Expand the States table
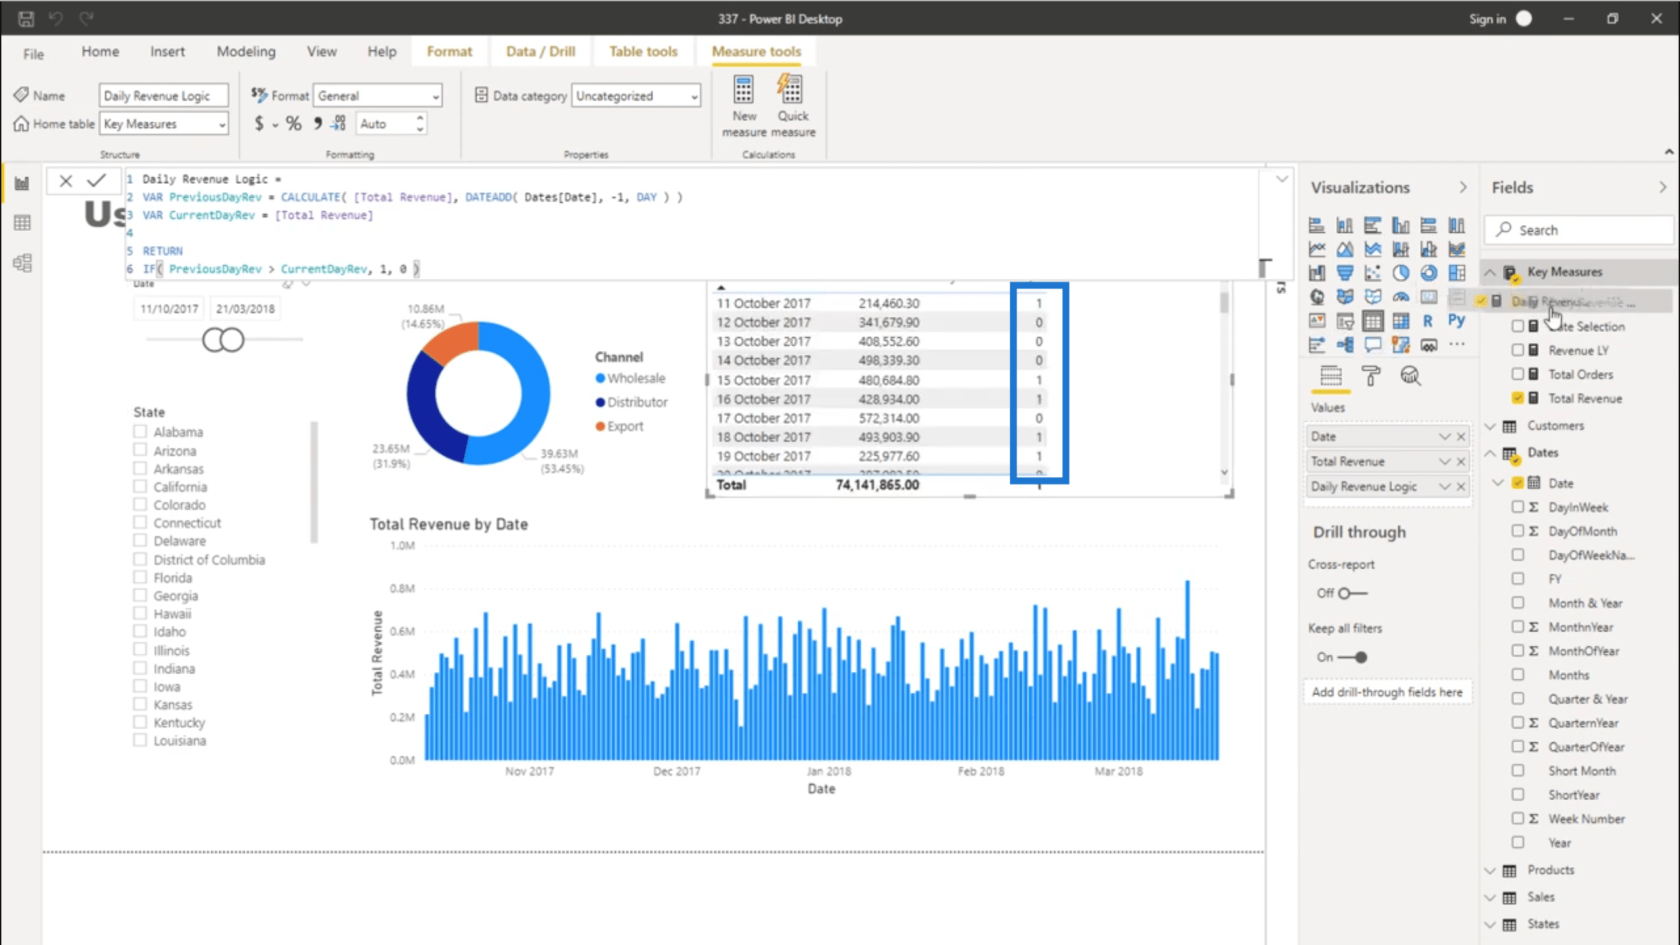 click(1491, 925)
